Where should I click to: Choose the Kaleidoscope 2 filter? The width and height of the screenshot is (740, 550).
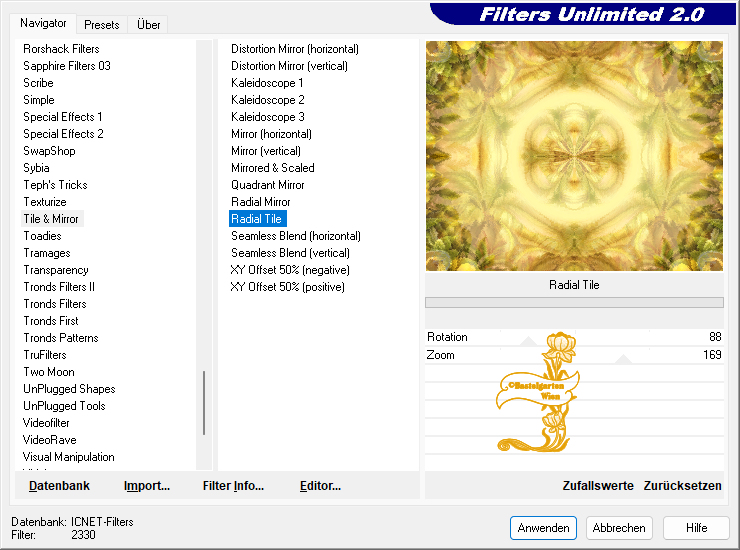(x=268, y=100)
